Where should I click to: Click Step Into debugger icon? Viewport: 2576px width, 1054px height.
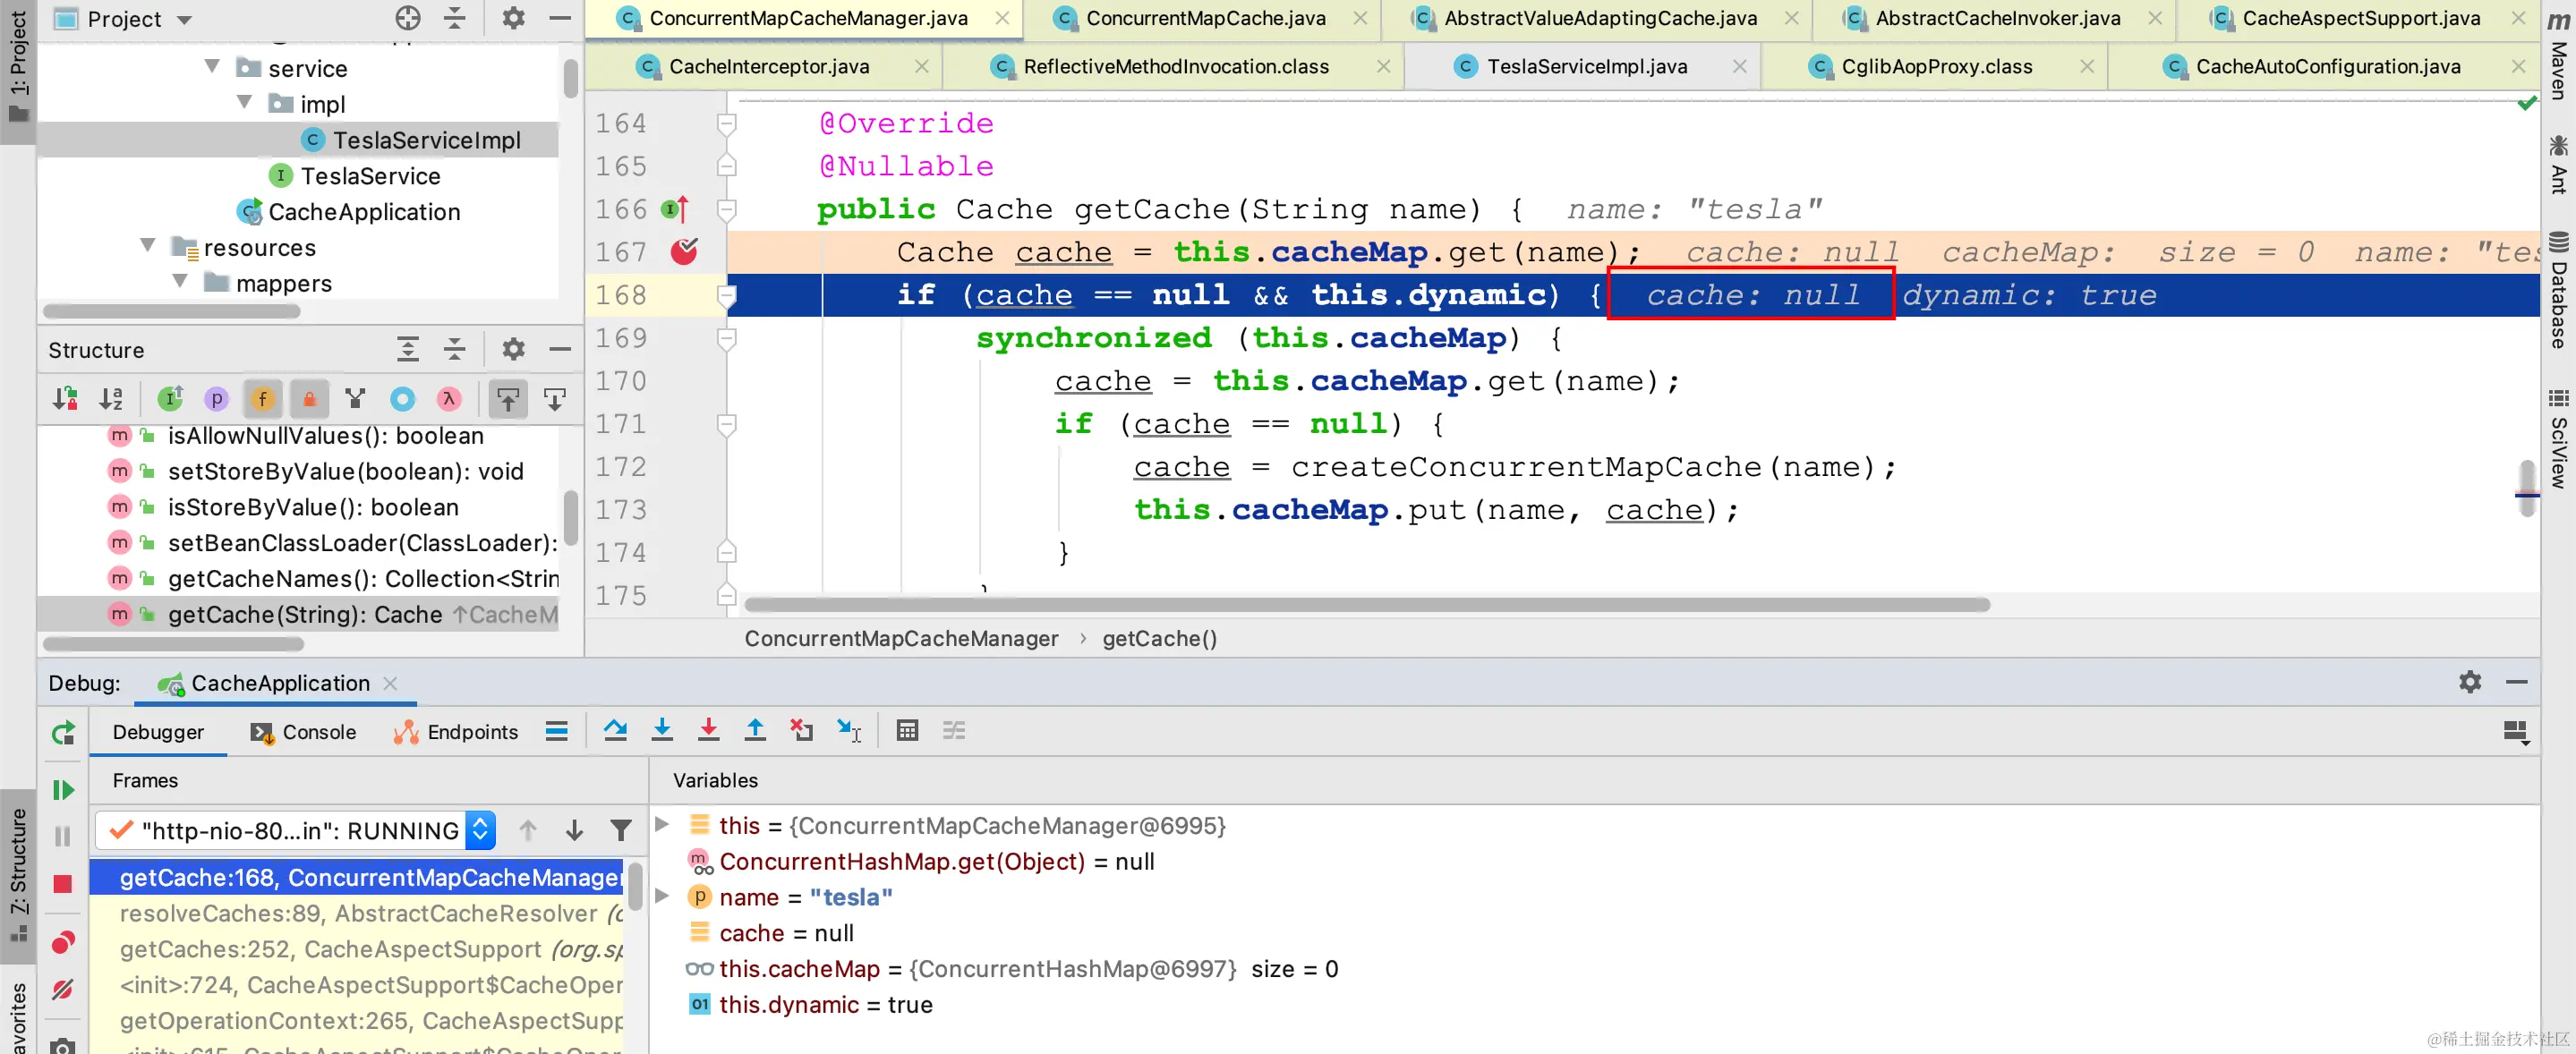coord(662,731)
